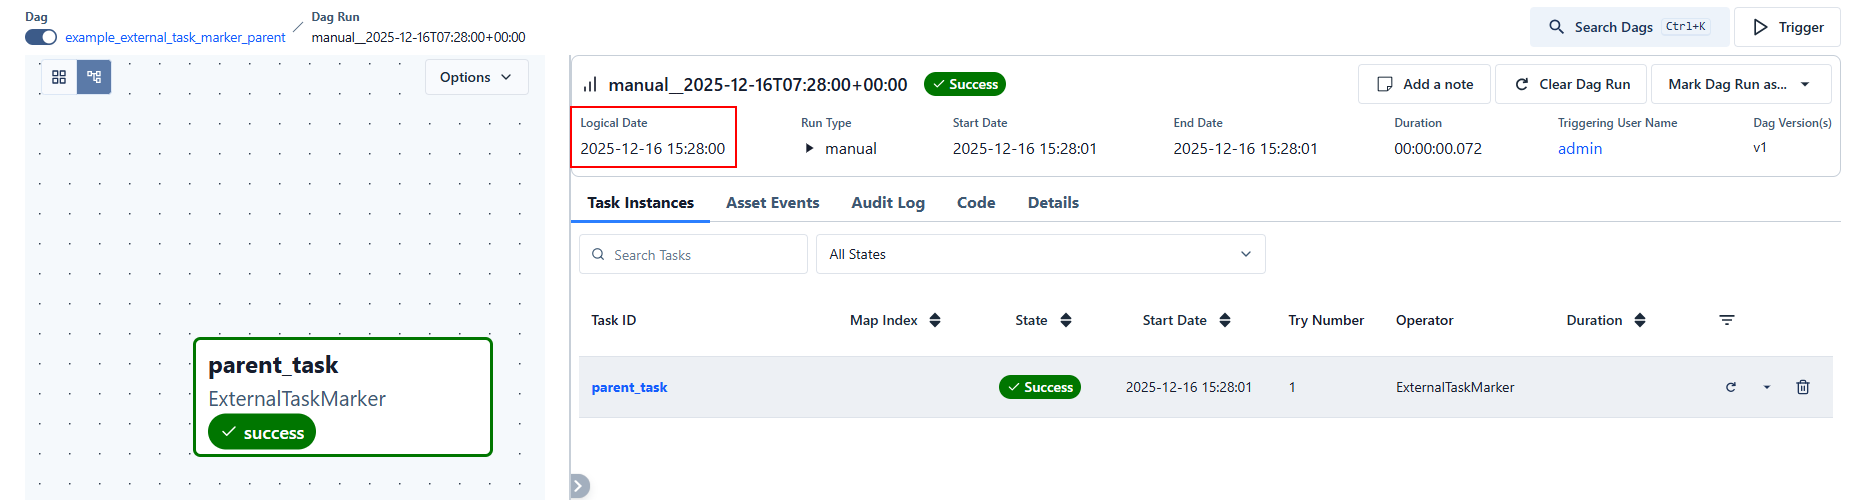Viewport: 1850px width, 500px height.
Task: Click Success state badge for parent_task
Action: point(1040,387)
